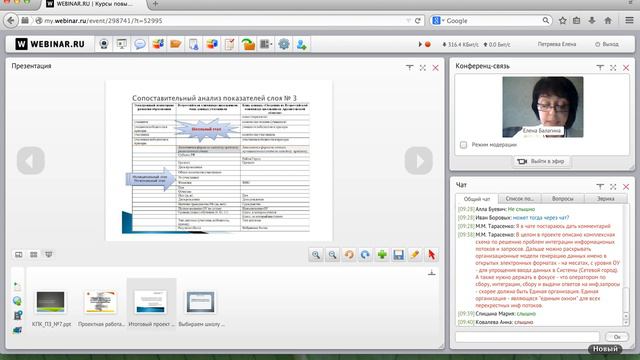
Task: Switch to the Список по... tab
Action: [520, 199]
